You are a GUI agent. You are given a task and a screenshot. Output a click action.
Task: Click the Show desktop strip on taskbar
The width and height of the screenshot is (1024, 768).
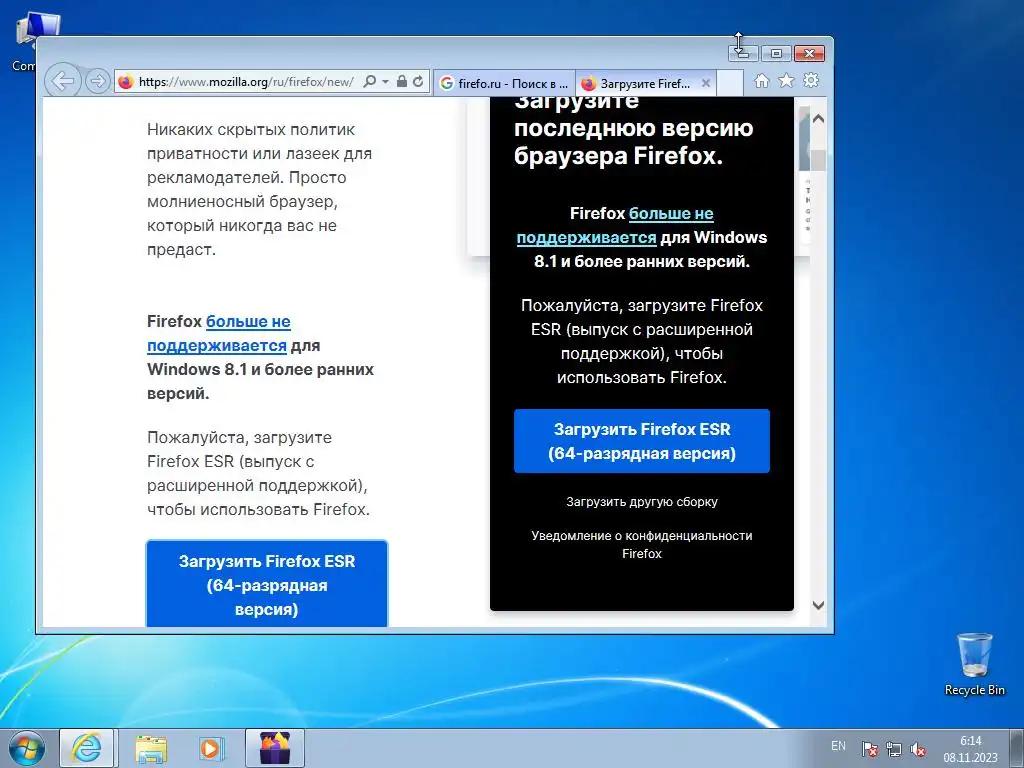[1017, 748]
